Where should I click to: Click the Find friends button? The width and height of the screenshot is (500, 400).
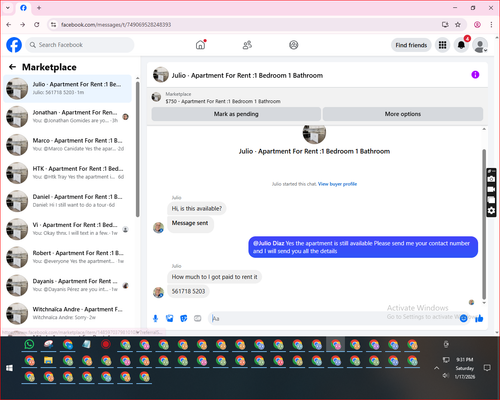(x=411, y=45)
